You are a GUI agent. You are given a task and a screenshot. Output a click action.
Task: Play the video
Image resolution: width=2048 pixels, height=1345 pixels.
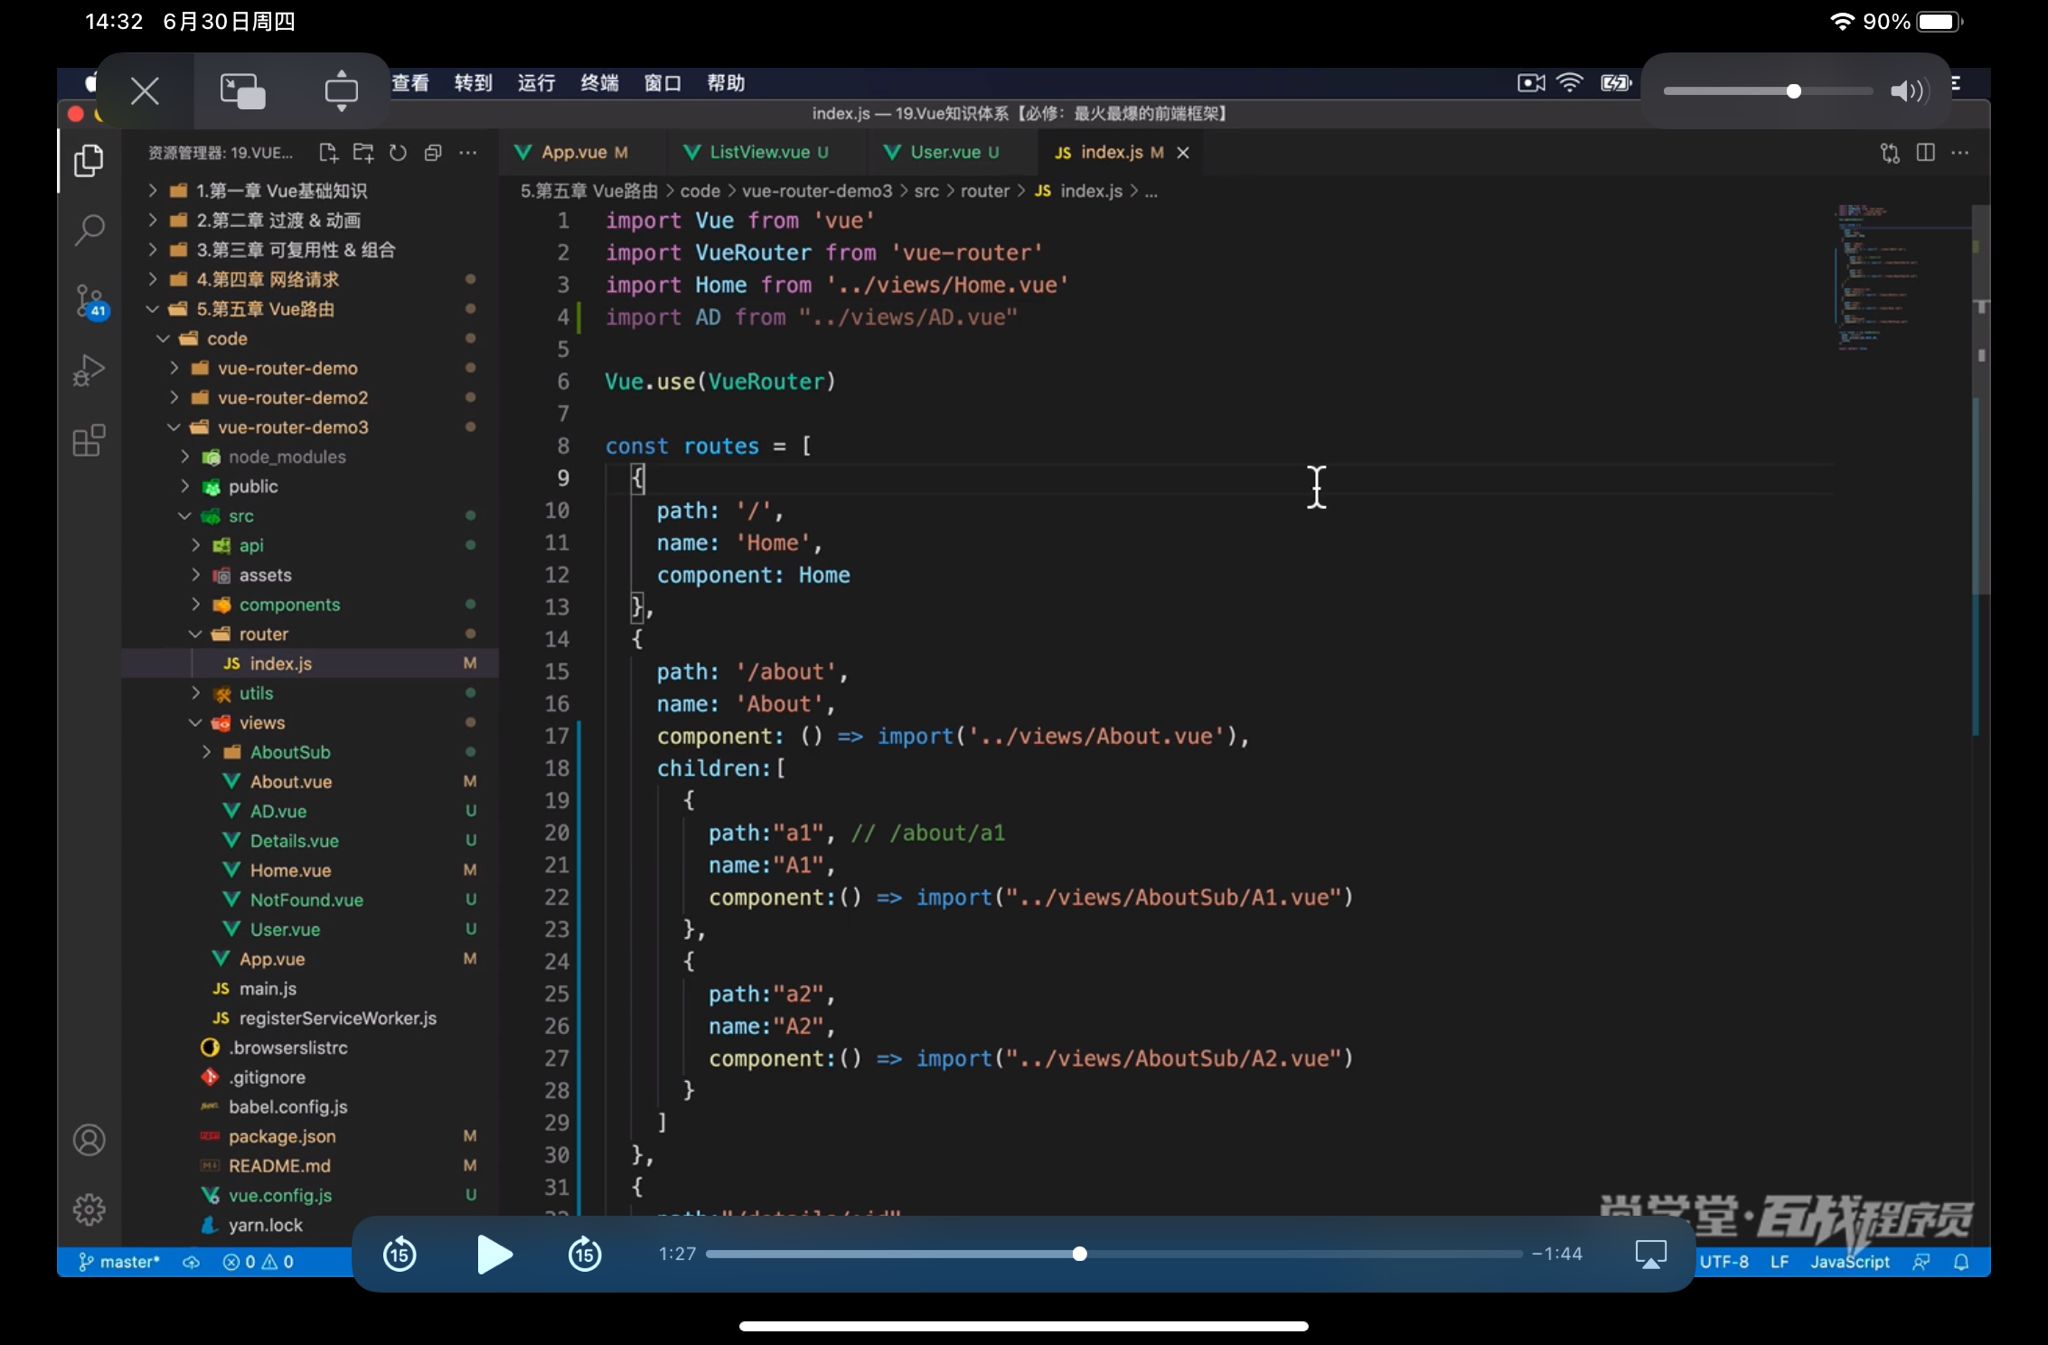tap(493, 1254)
